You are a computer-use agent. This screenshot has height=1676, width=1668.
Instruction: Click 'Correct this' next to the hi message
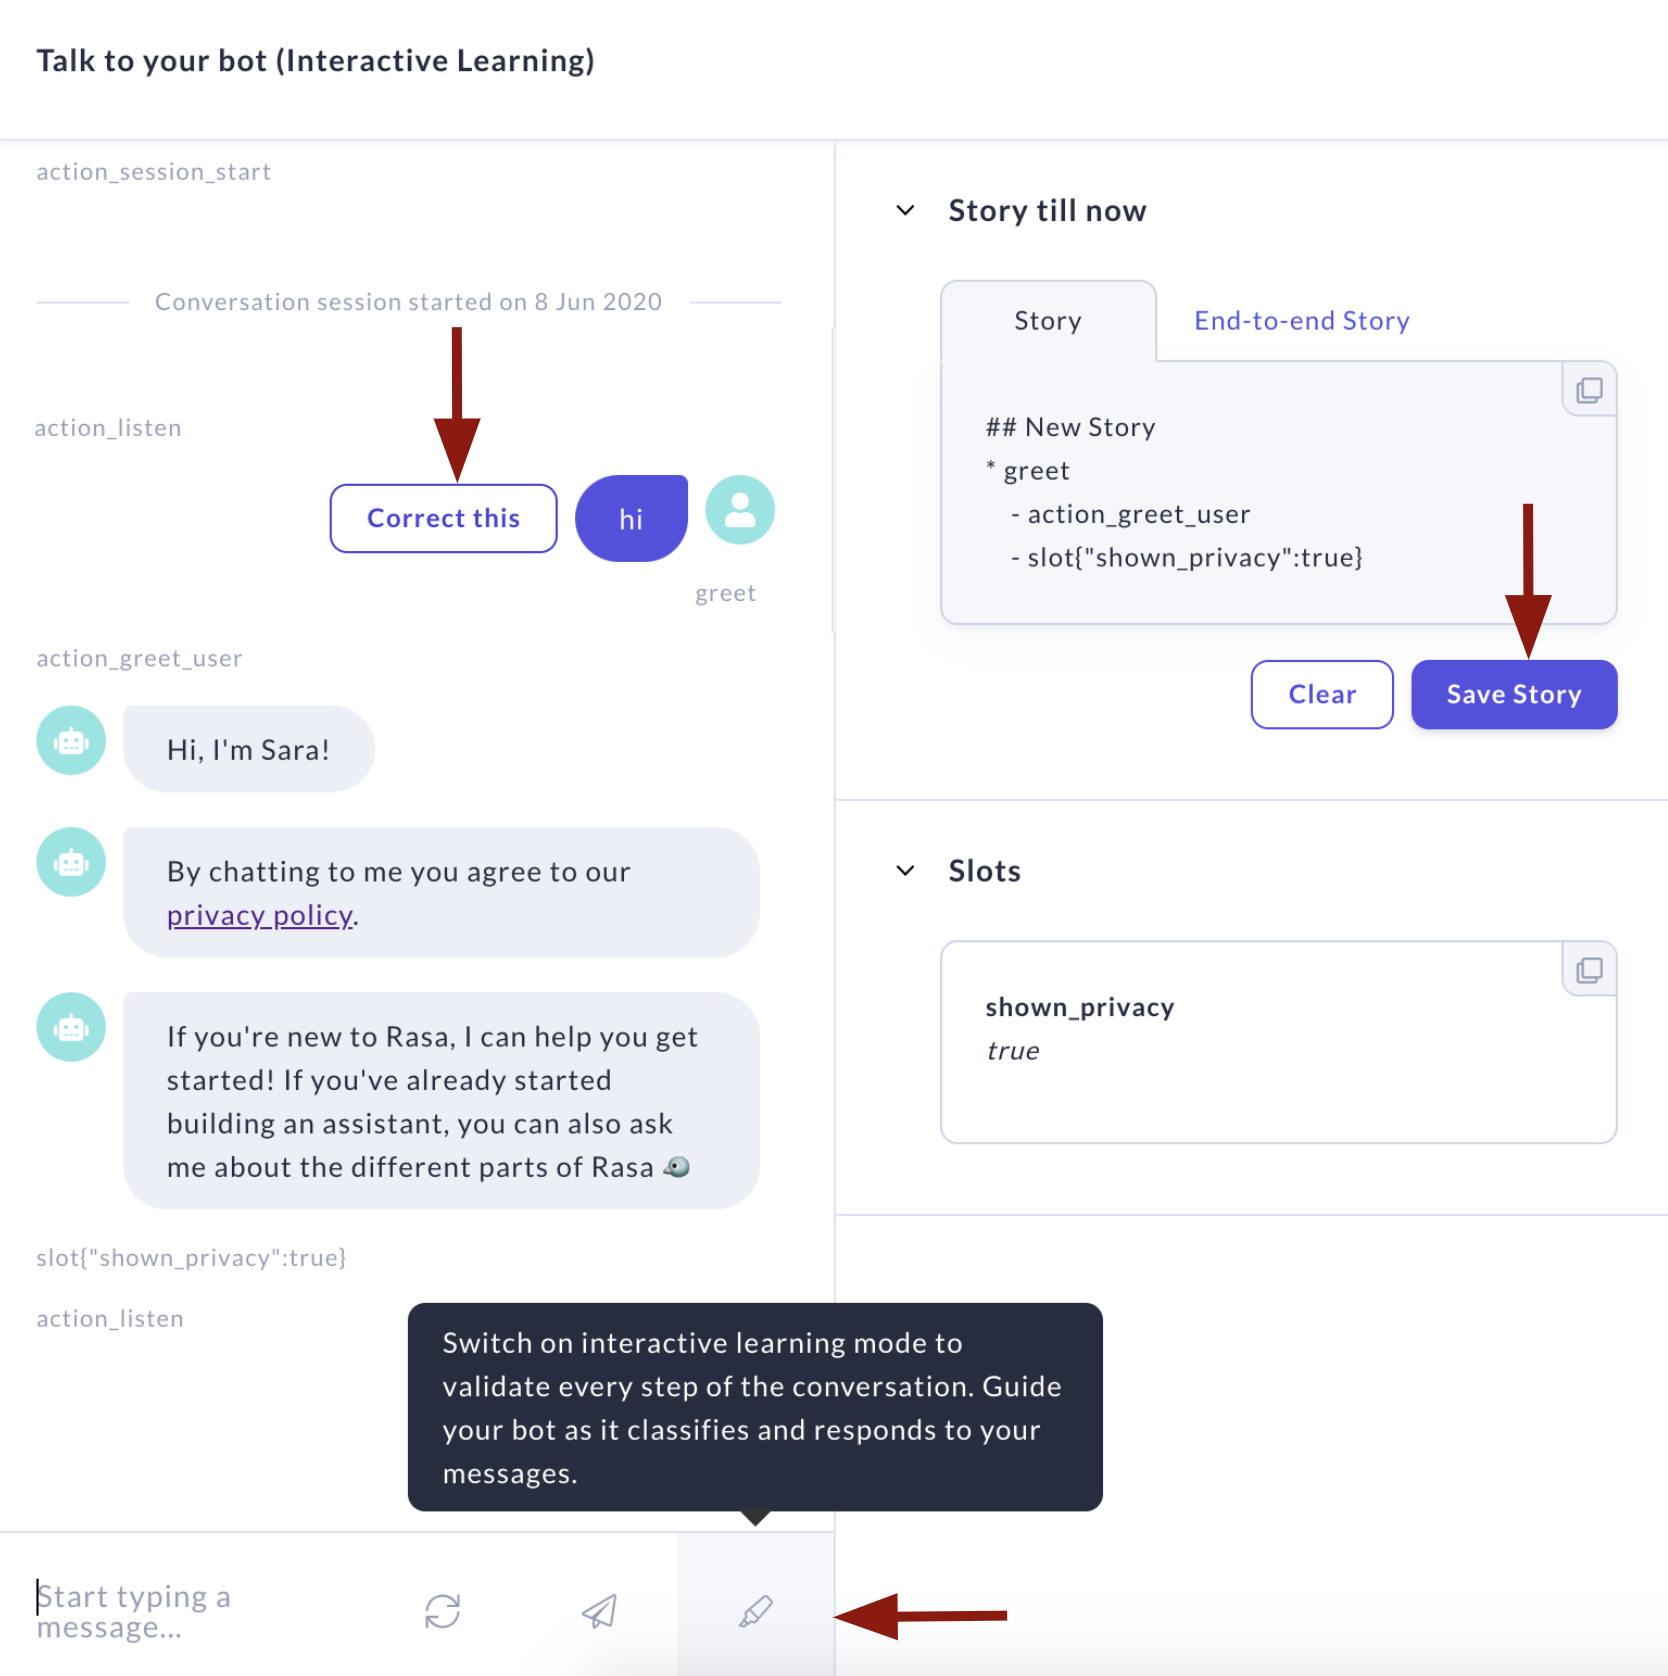point(443,518)
